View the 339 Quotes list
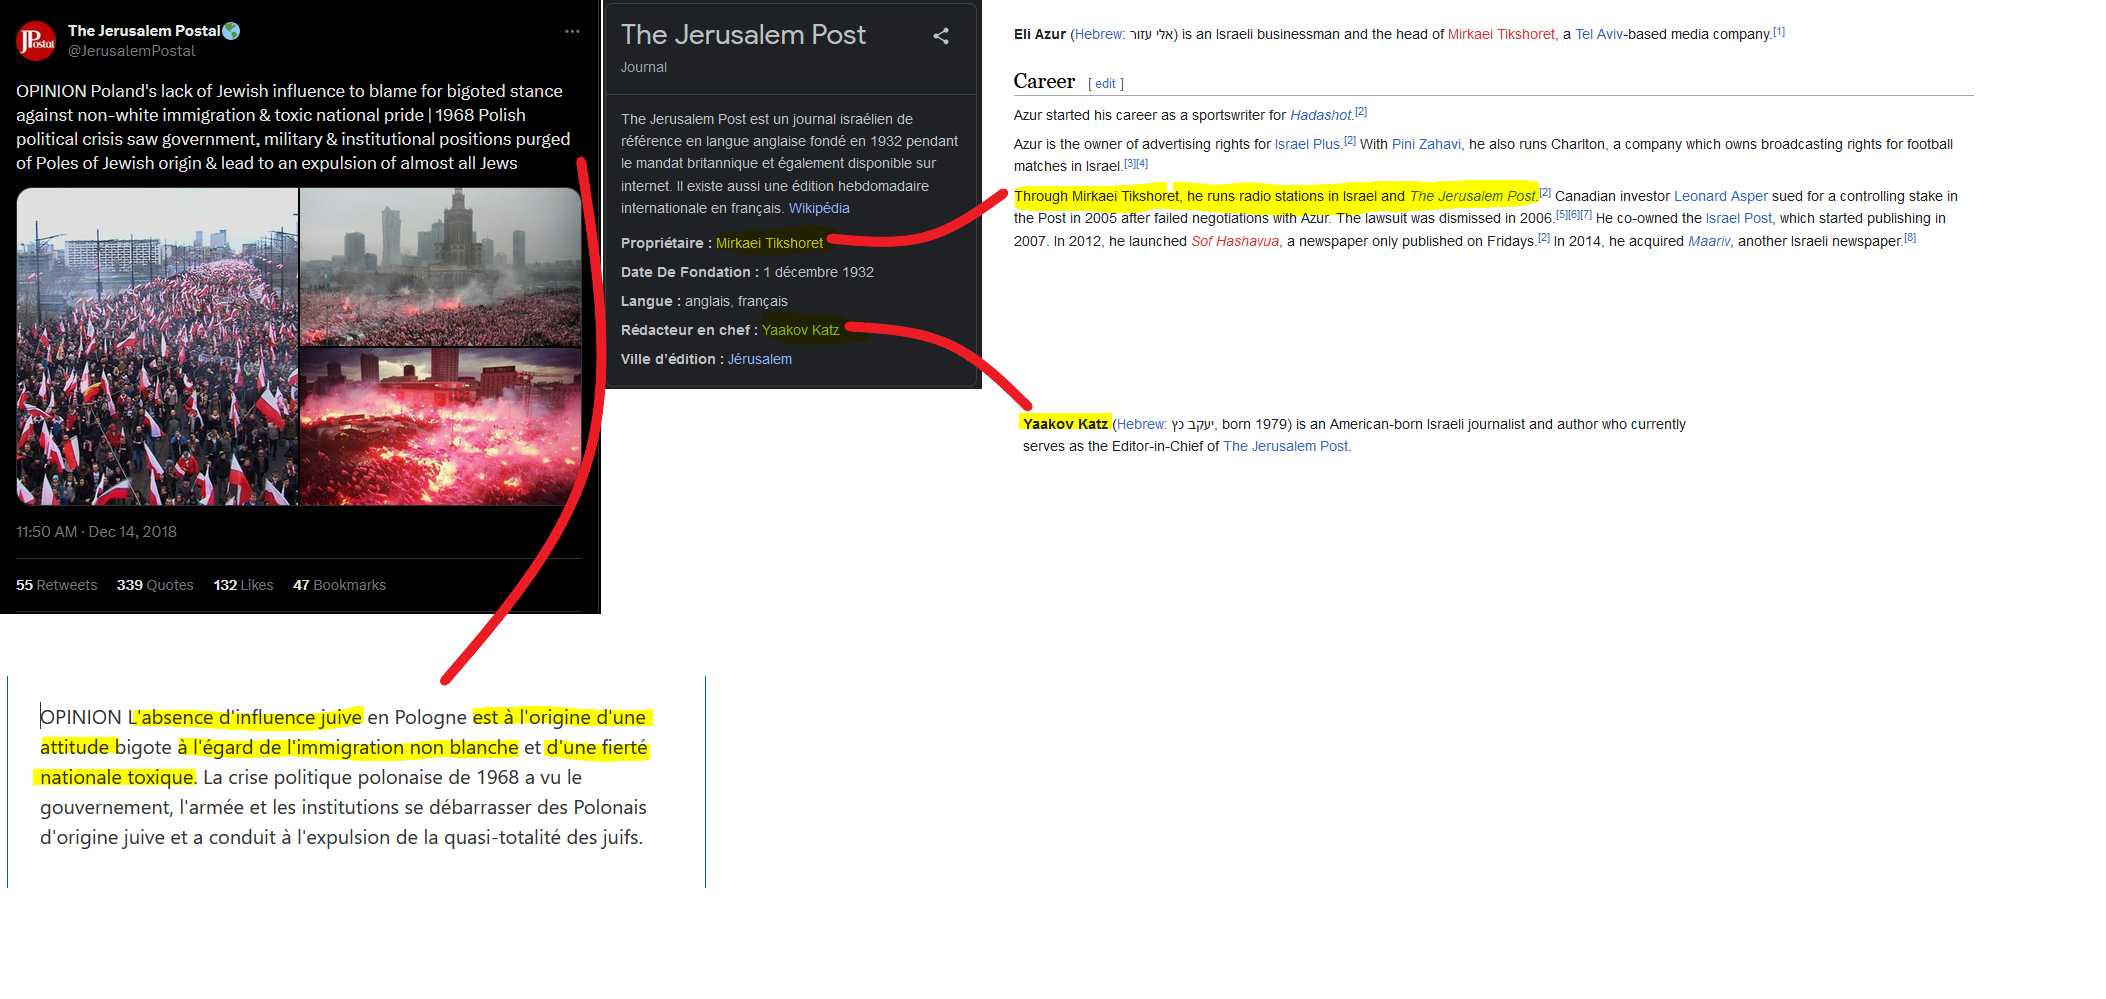Image resolution: width=2106 pixels, height=999 pixels. pos(155,585)
